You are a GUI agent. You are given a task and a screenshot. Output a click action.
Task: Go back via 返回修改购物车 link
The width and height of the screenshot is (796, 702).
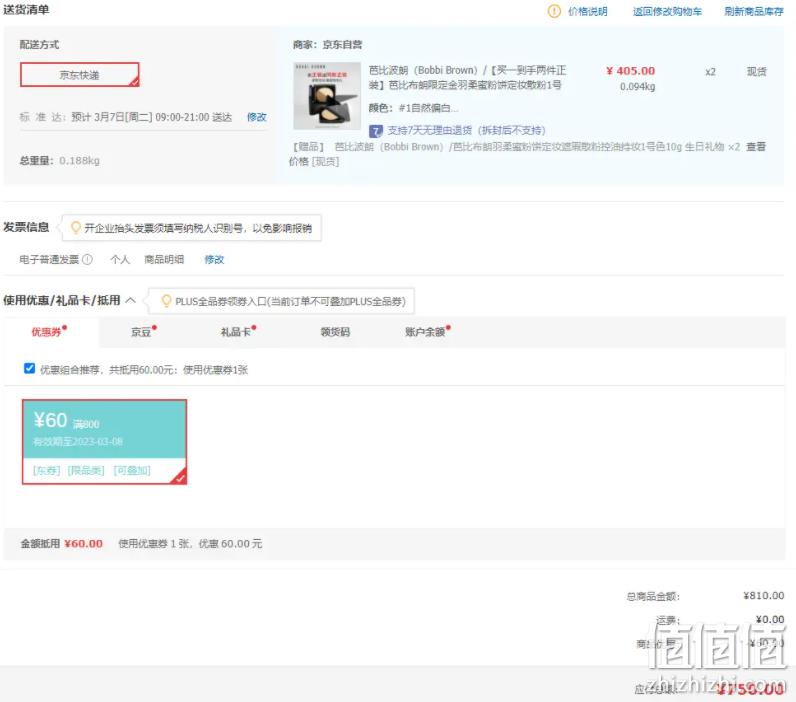[667, 11]
